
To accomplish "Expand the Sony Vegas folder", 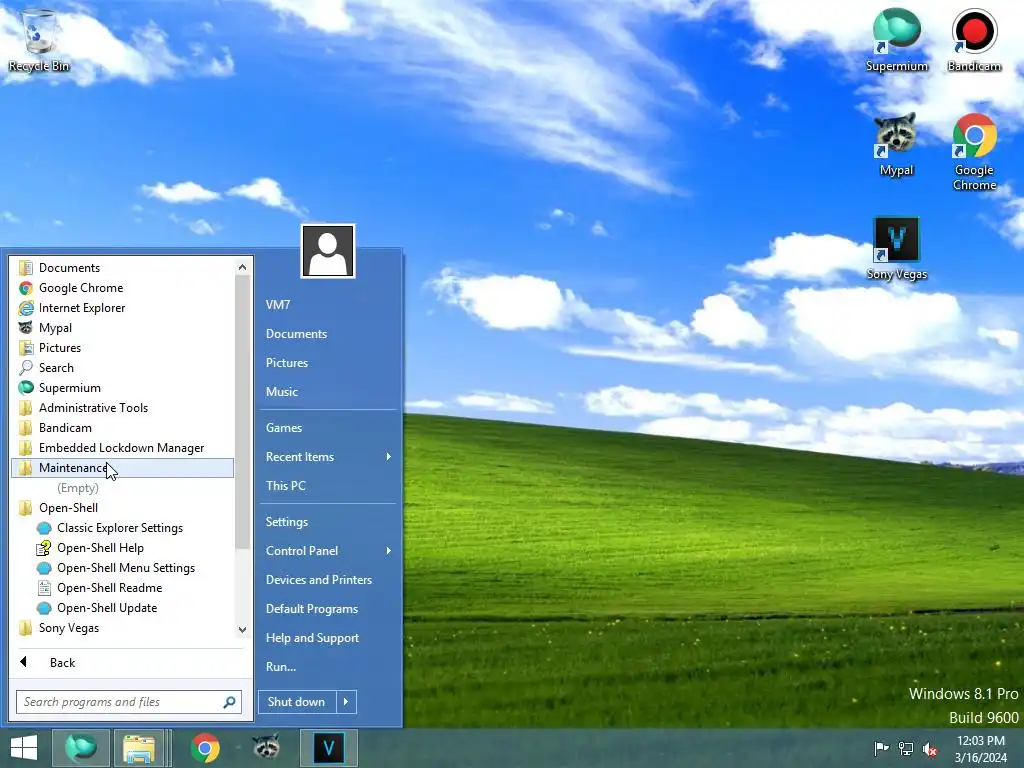I will (x=123, y=628).
